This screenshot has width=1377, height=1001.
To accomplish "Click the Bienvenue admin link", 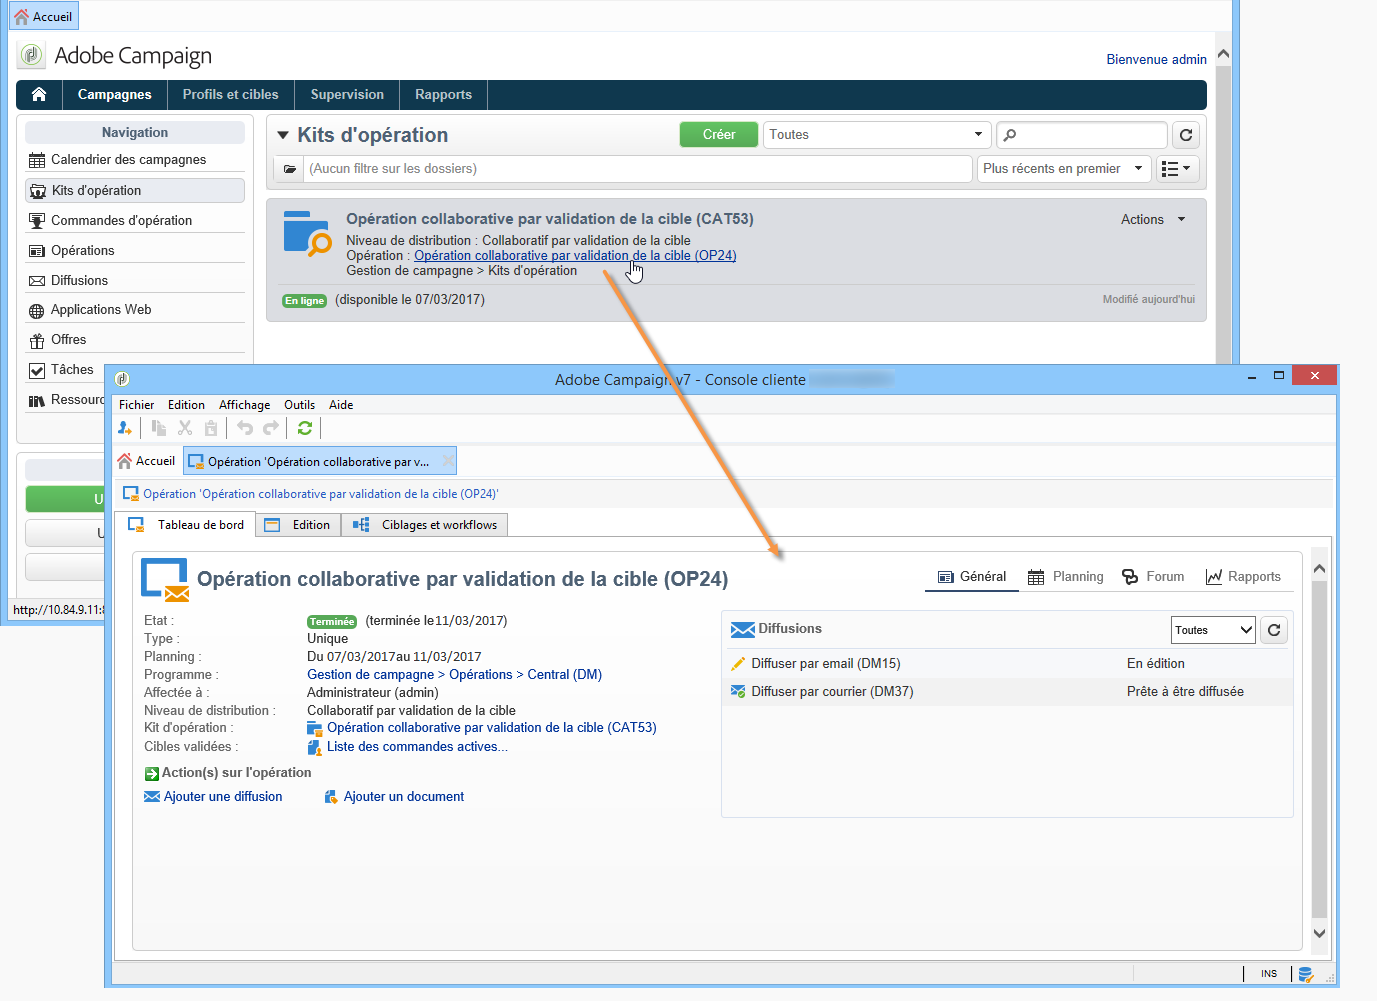I will pos(1156,60).
